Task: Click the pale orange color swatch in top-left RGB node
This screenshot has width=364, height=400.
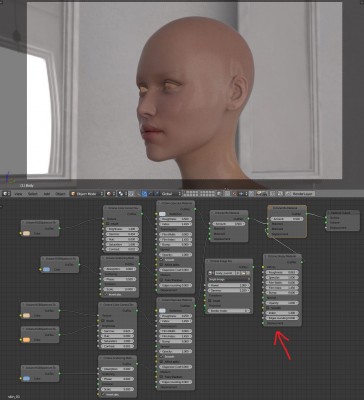Action: [26, 233]
